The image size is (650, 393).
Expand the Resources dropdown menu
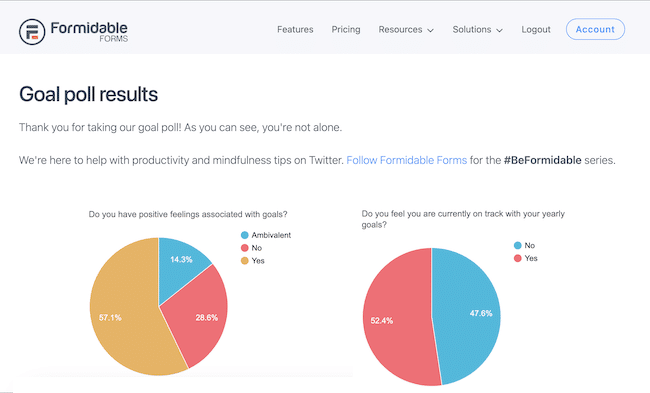click(x=406, y=29)
